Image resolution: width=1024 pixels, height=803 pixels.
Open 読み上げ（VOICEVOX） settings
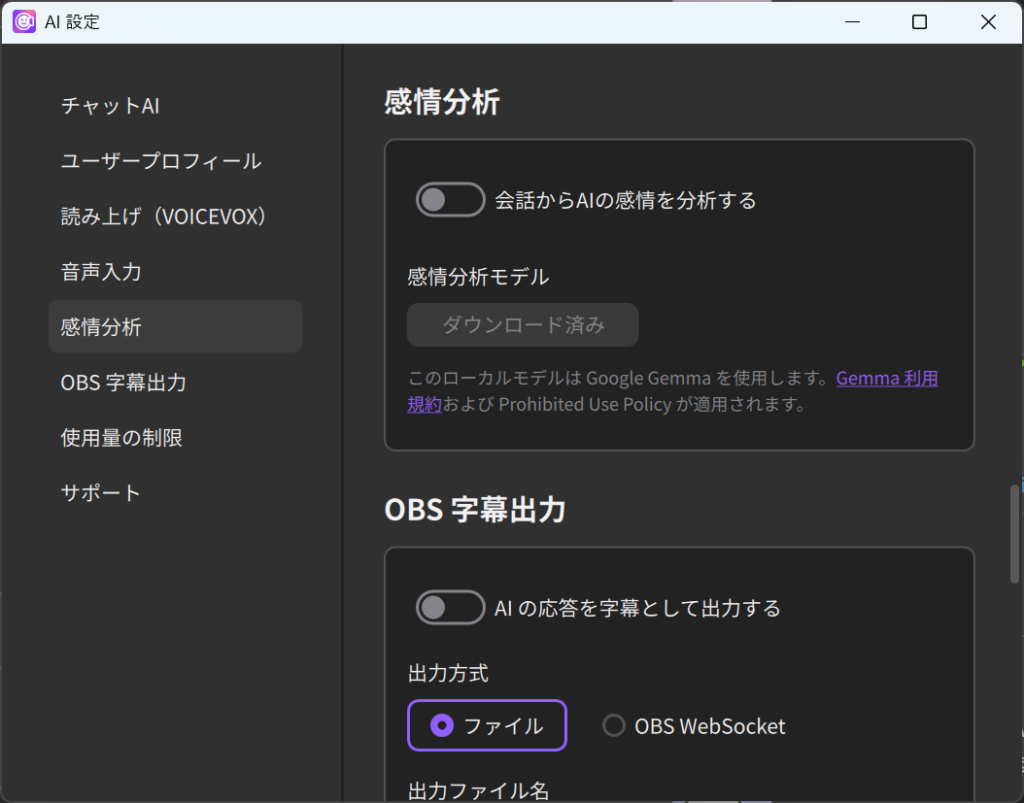(x=175, y=216)
